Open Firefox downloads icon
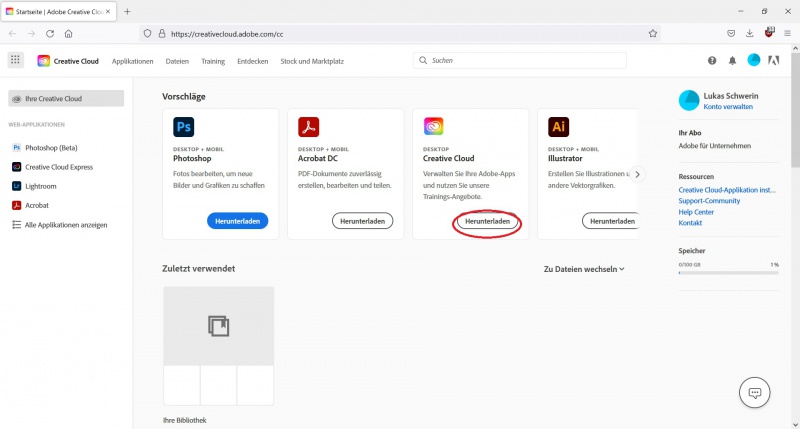This screenshot has height=429, width=800. [x=749, y=34]
